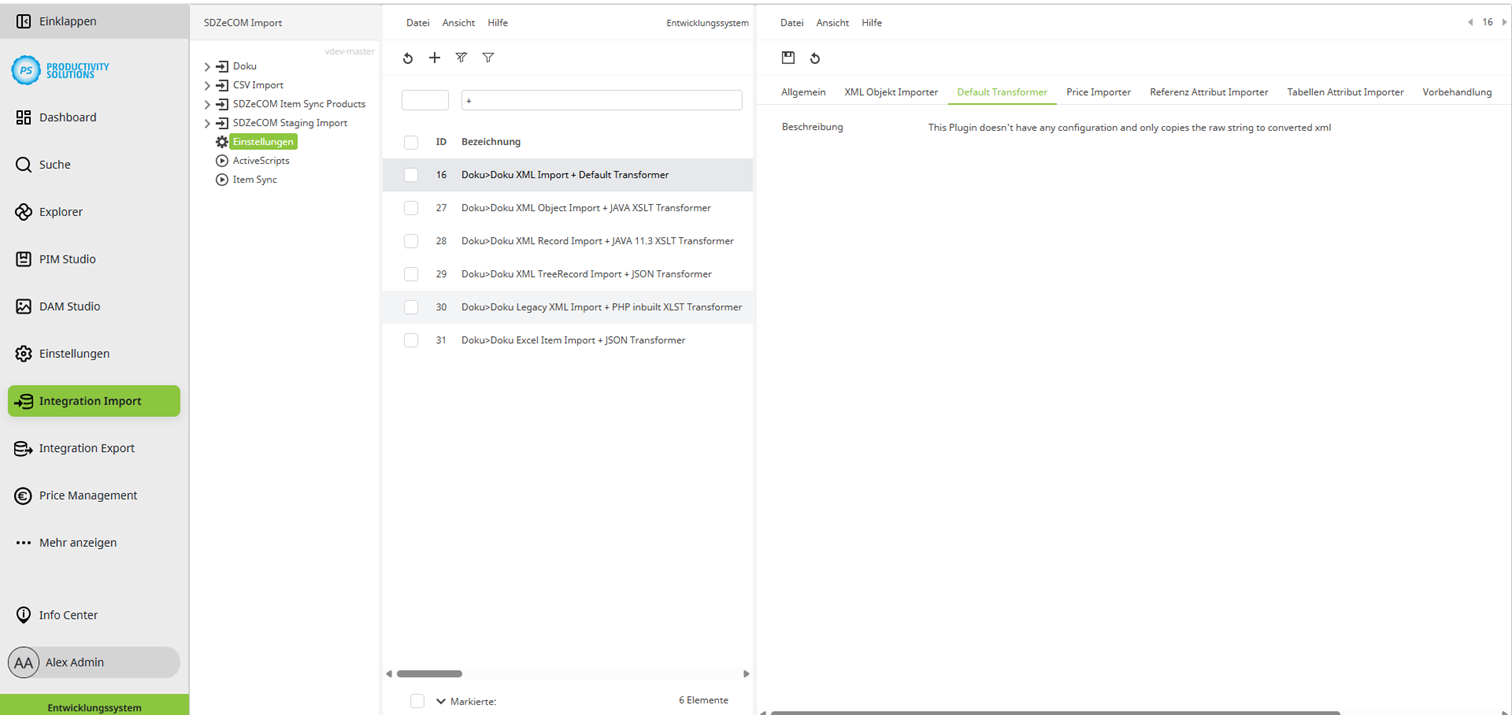Clear filters using the crossed funnel icon
The image size is (1512, 715).
461,58
